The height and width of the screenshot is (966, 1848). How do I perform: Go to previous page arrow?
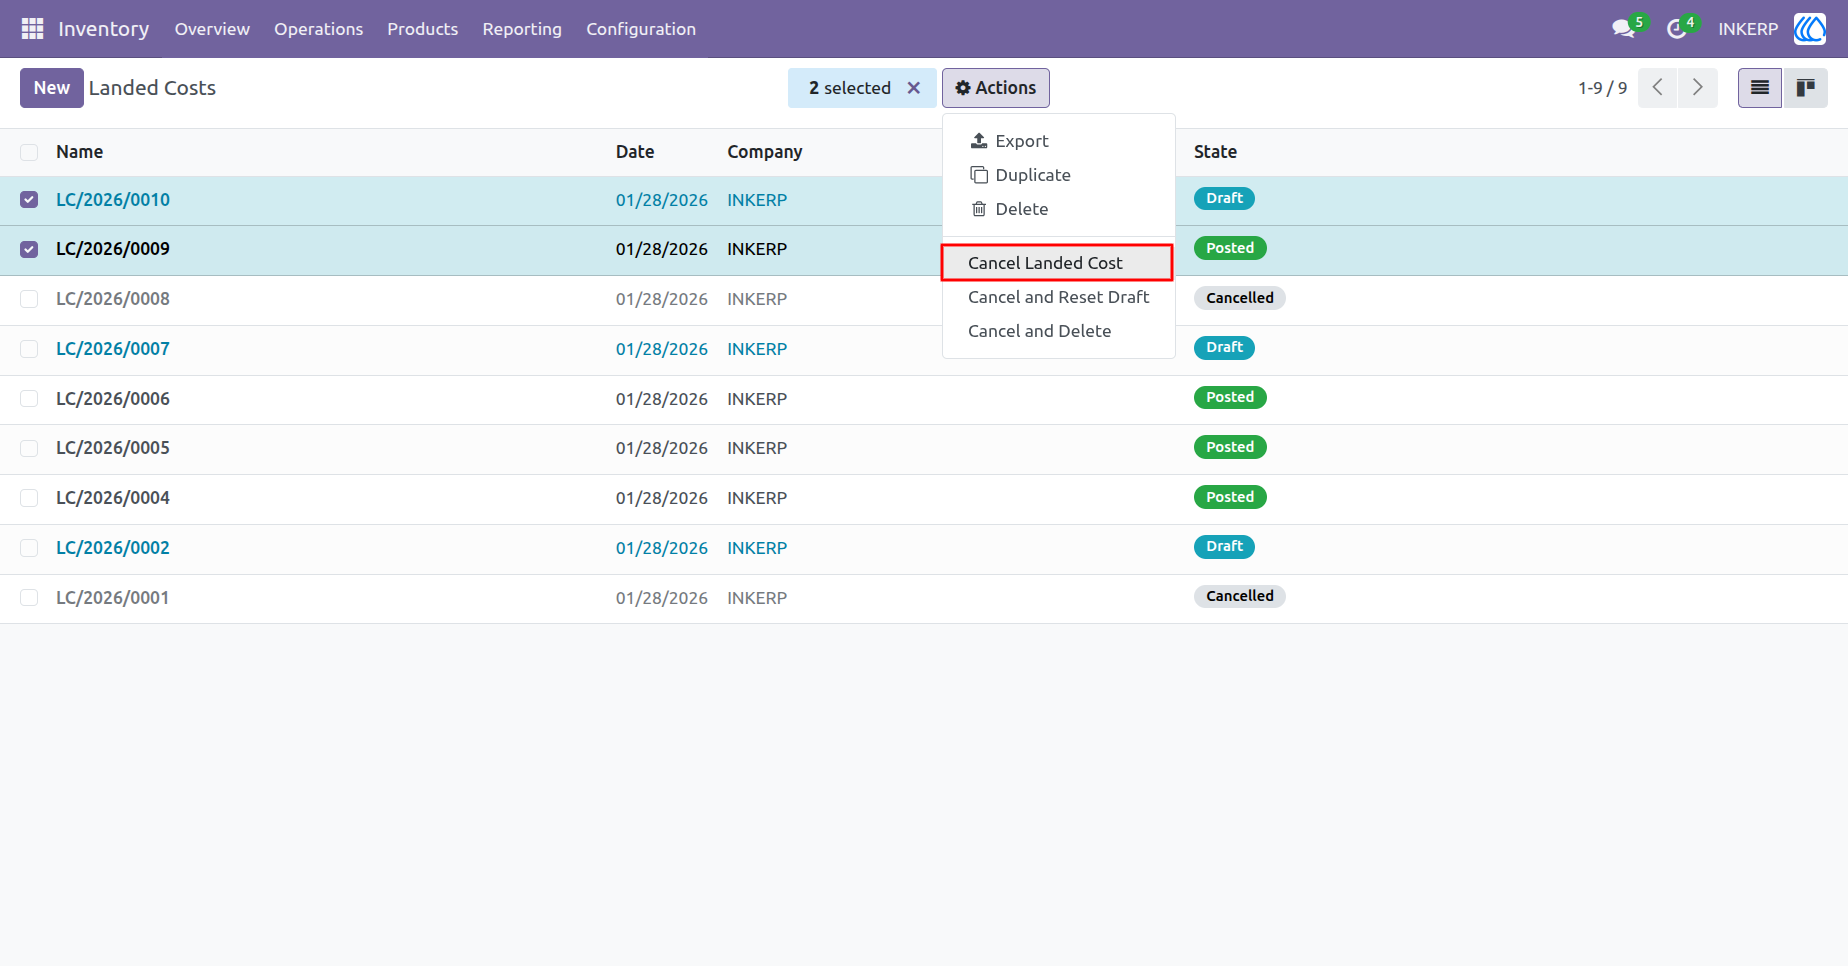pos(1658,88)
